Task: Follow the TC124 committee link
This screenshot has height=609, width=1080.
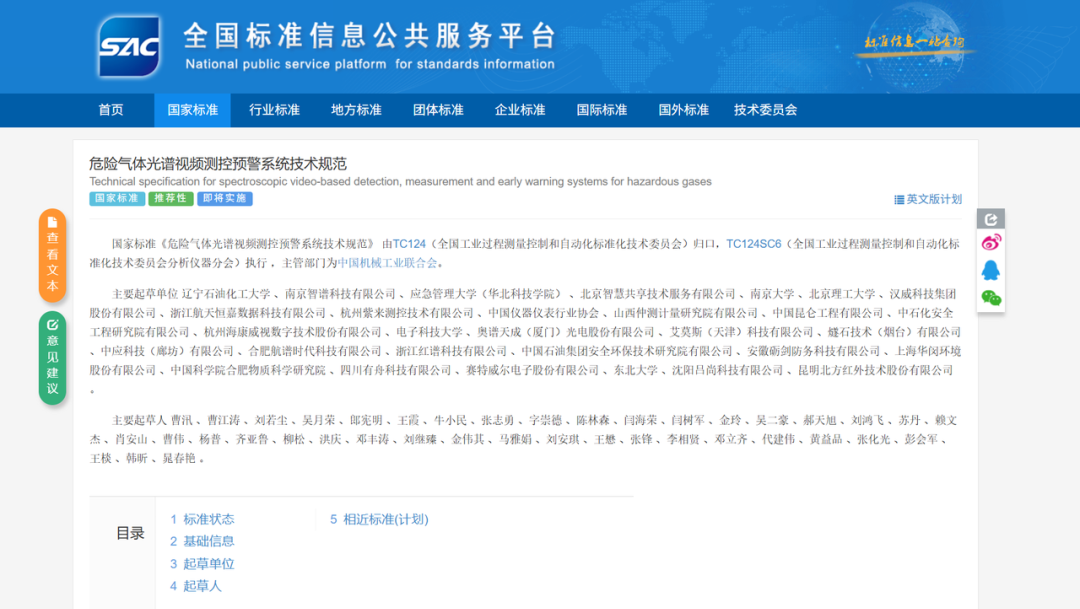Action: tap(409, 244)
